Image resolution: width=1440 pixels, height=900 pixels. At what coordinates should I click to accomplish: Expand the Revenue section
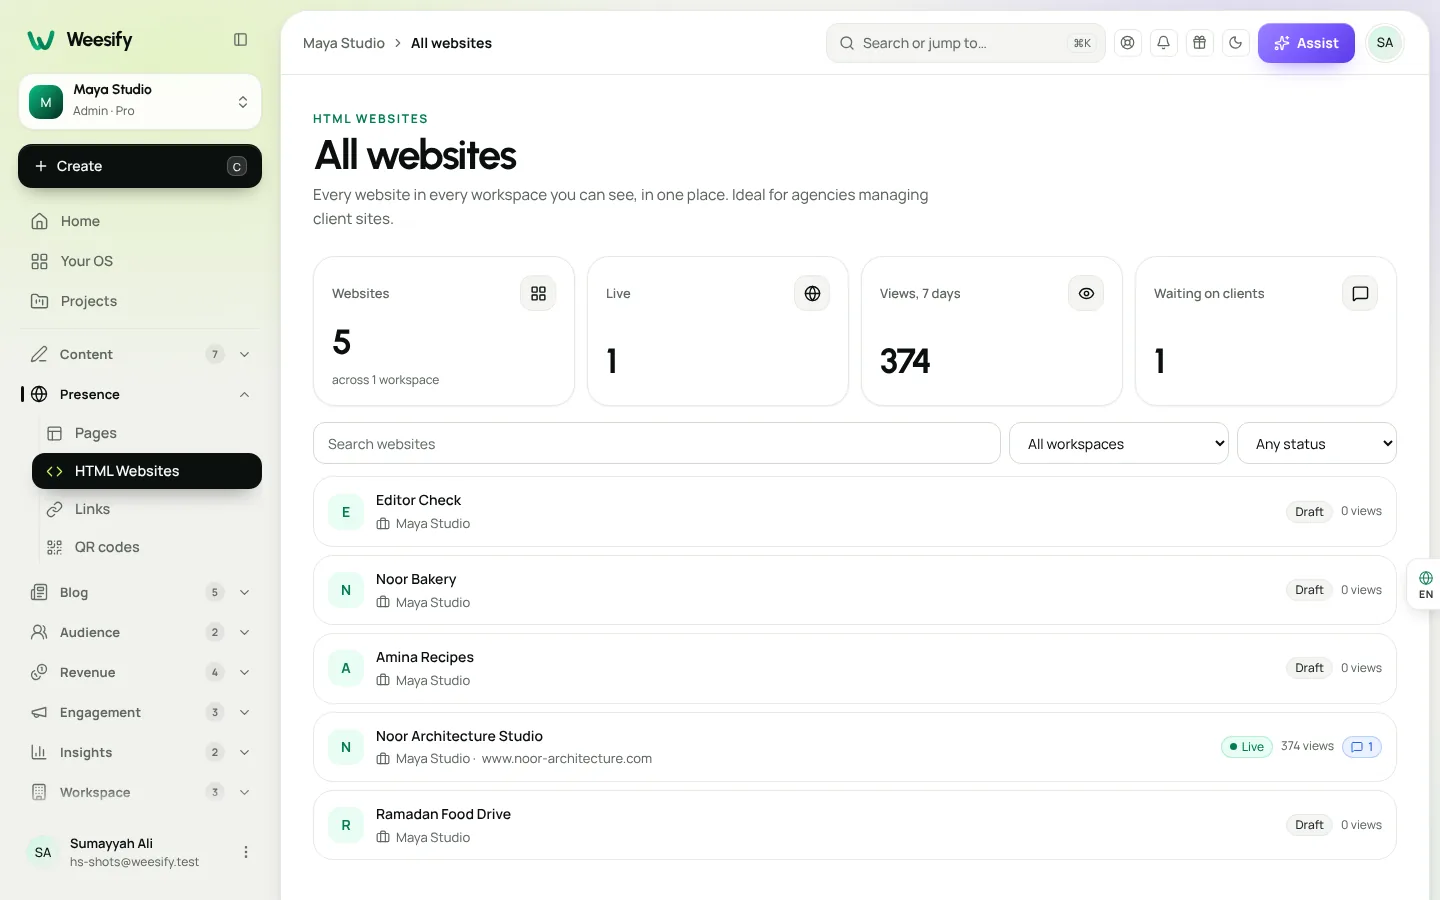tap(140, 672)
